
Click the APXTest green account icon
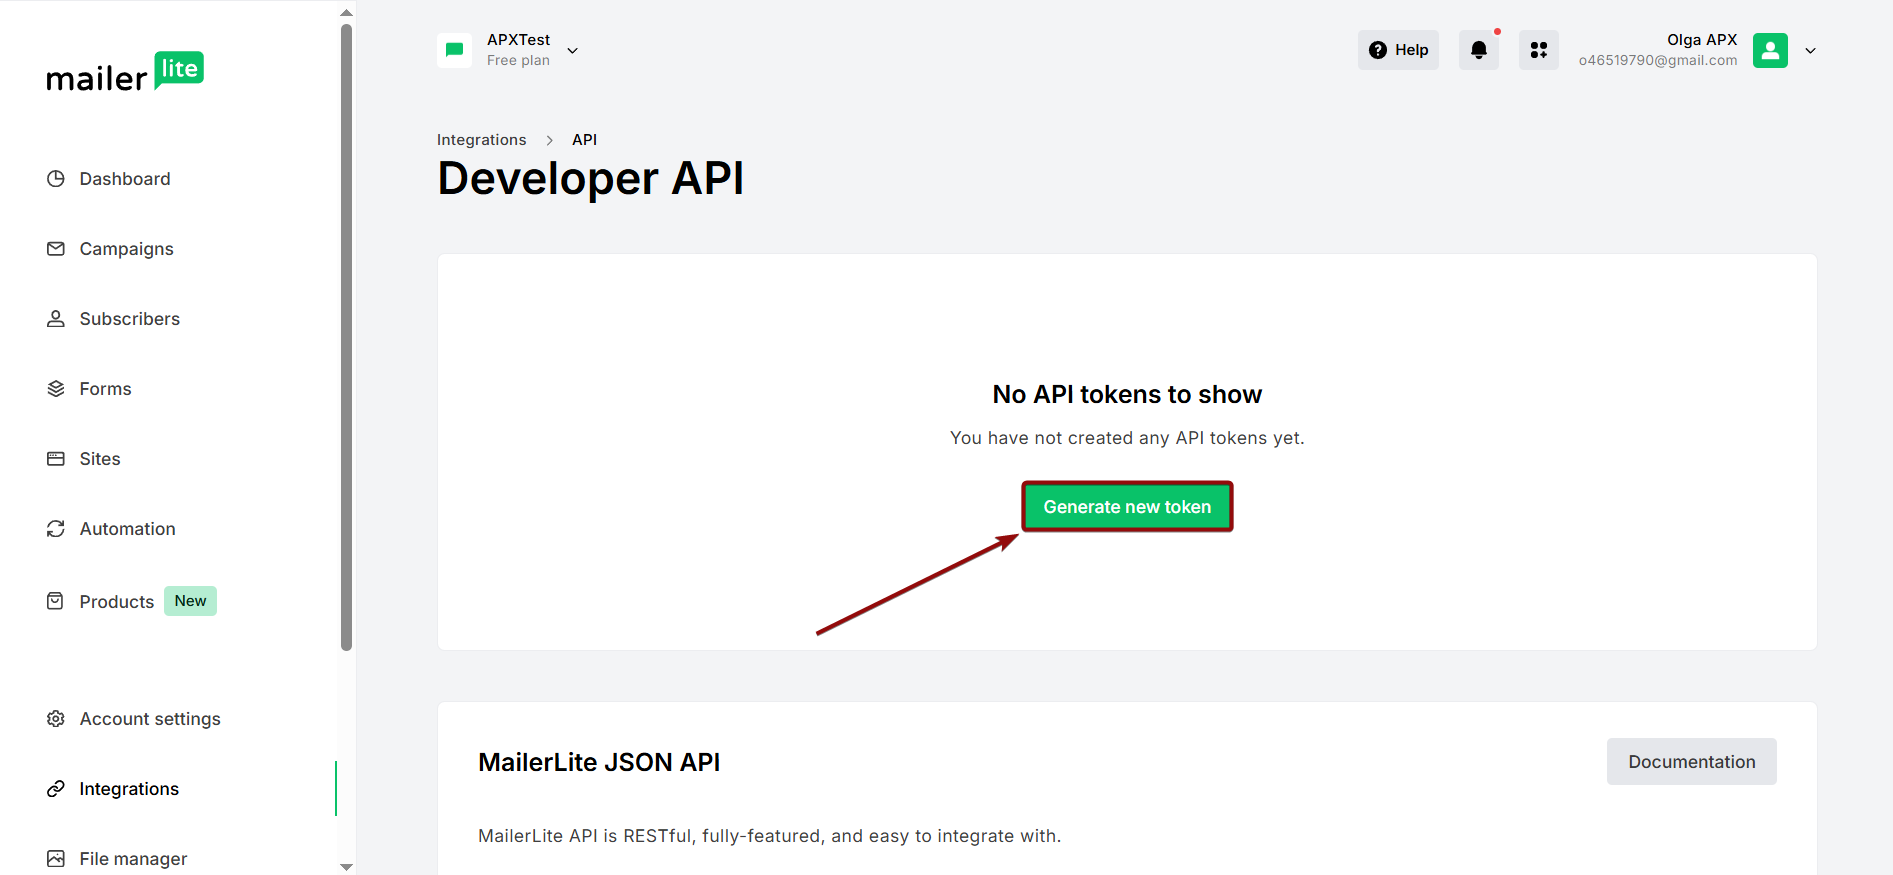454,50
